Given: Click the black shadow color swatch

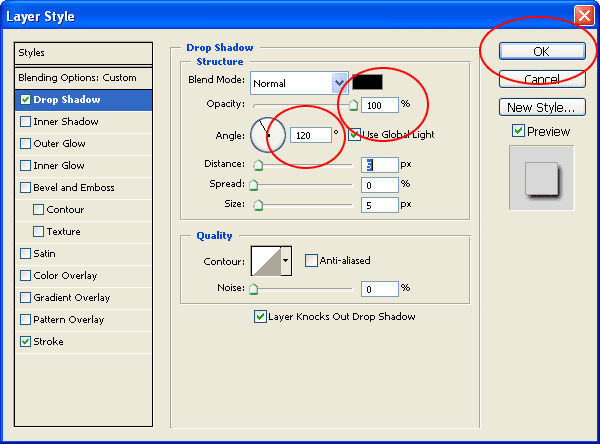Looking at the screenshot, I should coord(367,82).
